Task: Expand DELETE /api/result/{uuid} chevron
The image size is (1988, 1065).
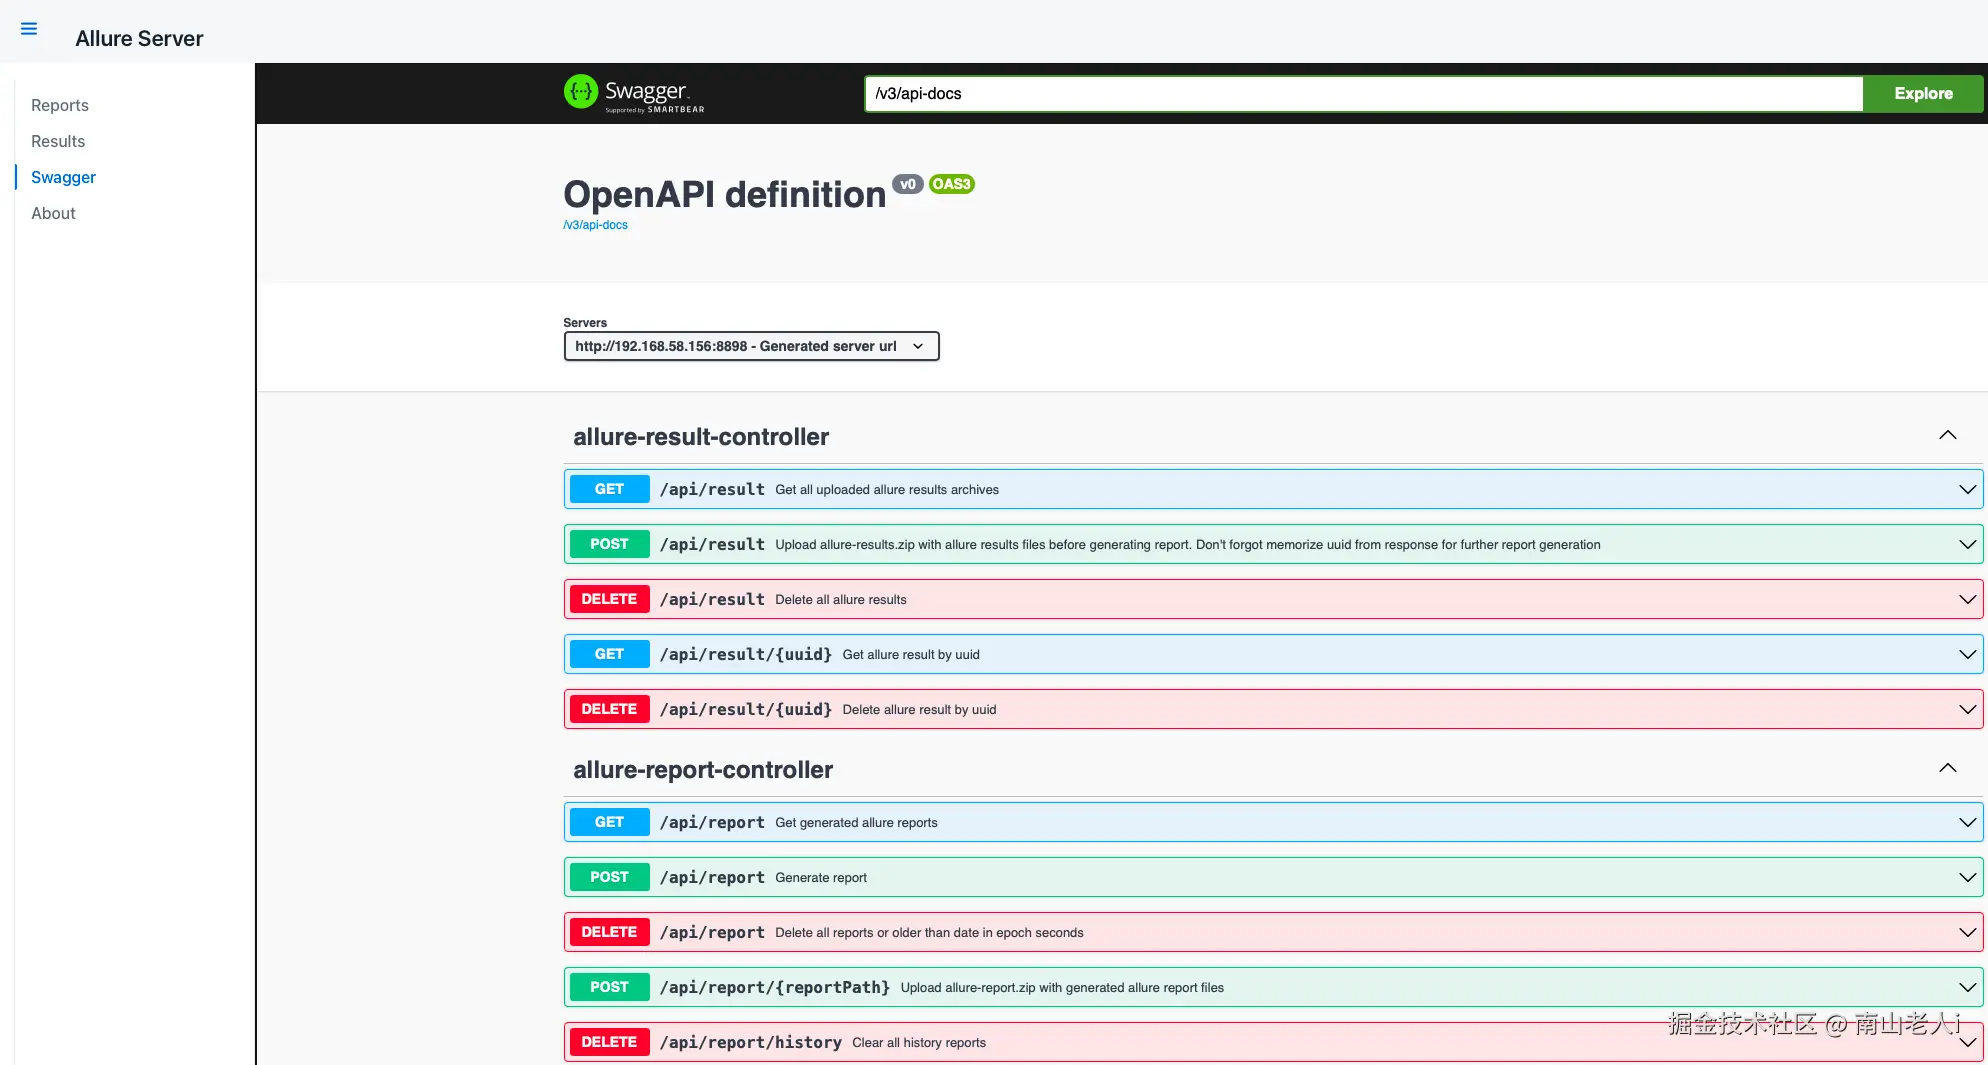Action: coord(1967,709)
